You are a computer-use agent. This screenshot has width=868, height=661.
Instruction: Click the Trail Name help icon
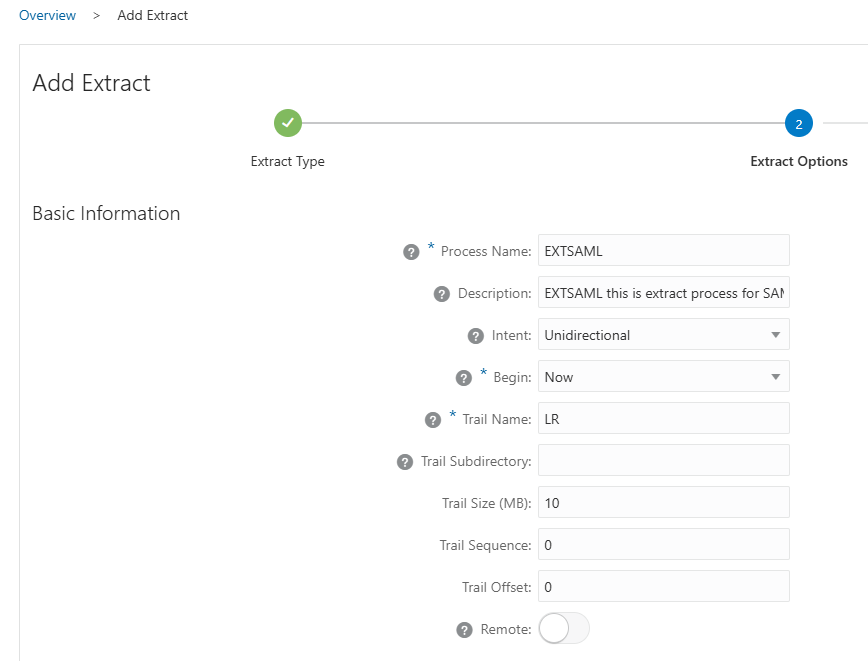(x=433, y=420)
